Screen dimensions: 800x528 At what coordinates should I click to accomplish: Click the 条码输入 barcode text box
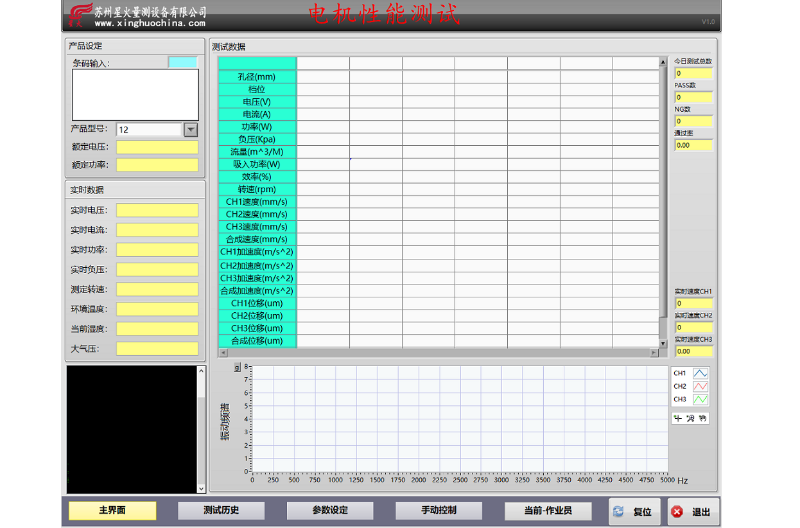[135, 95]
